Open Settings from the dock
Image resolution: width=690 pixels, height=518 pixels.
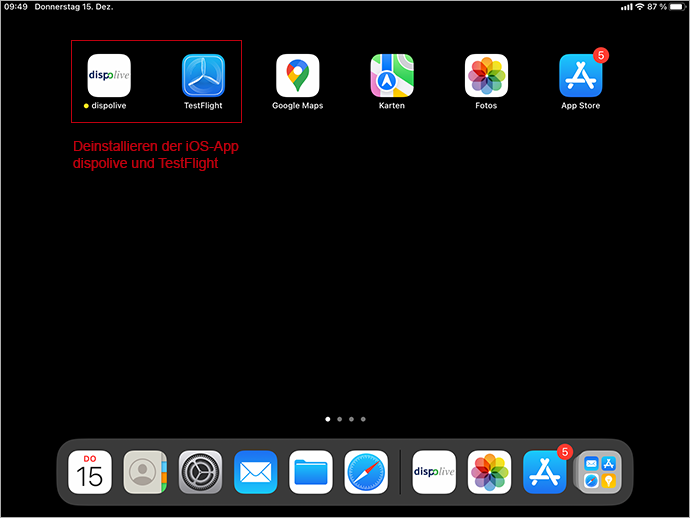click(x=200, y=472)
